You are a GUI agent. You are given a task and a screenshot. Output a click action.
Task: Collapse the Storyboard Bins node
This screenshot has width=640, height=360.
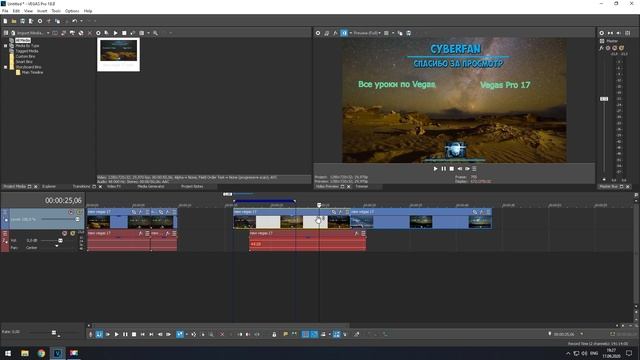[x=5, y=67]
